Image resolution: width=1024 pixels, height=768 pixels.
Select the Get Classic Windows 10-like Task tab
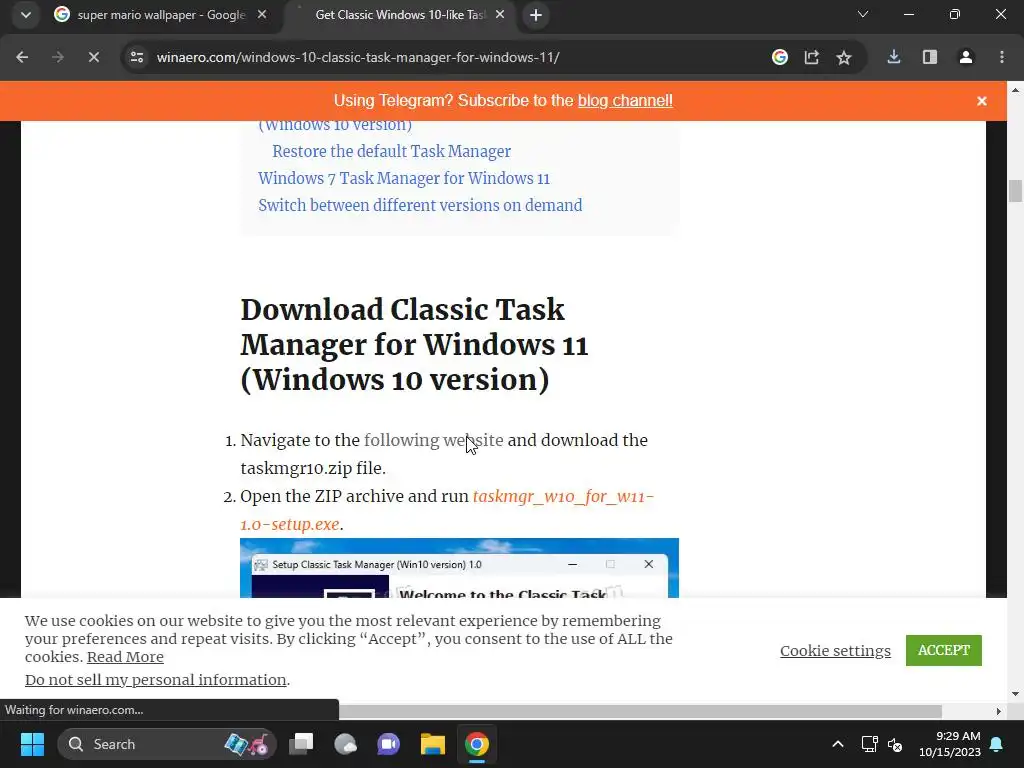click(x=400, y=14)
